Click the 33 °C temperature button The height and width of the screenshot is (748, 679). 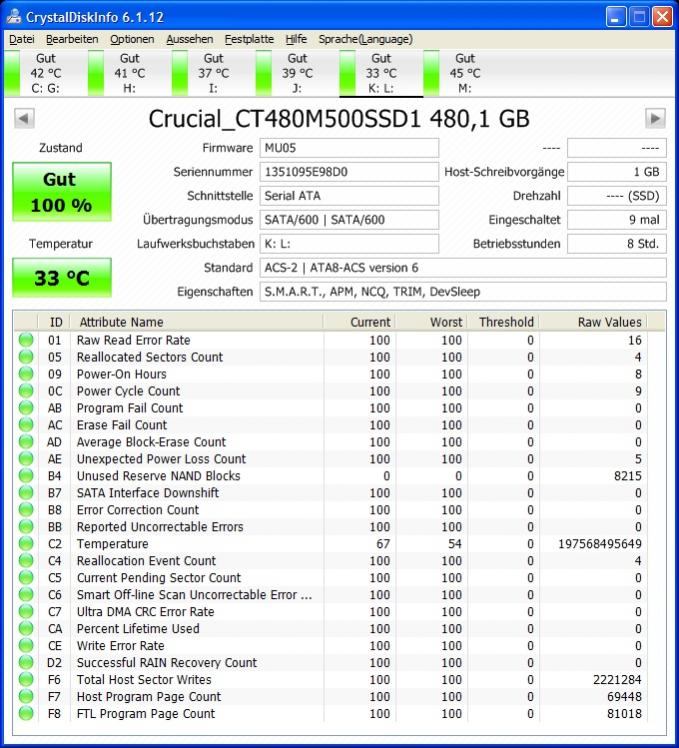[62, 278]
